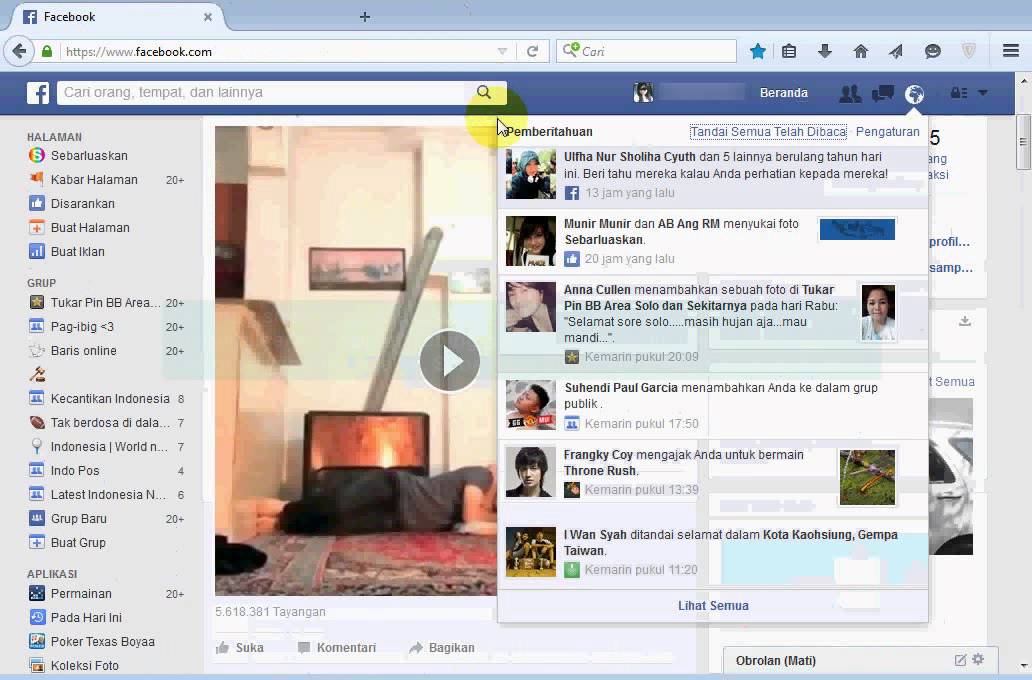The width and height of the screenshot is (1032, 680).
Task: Click the notifications globe icon
Action: coord(914,94)
